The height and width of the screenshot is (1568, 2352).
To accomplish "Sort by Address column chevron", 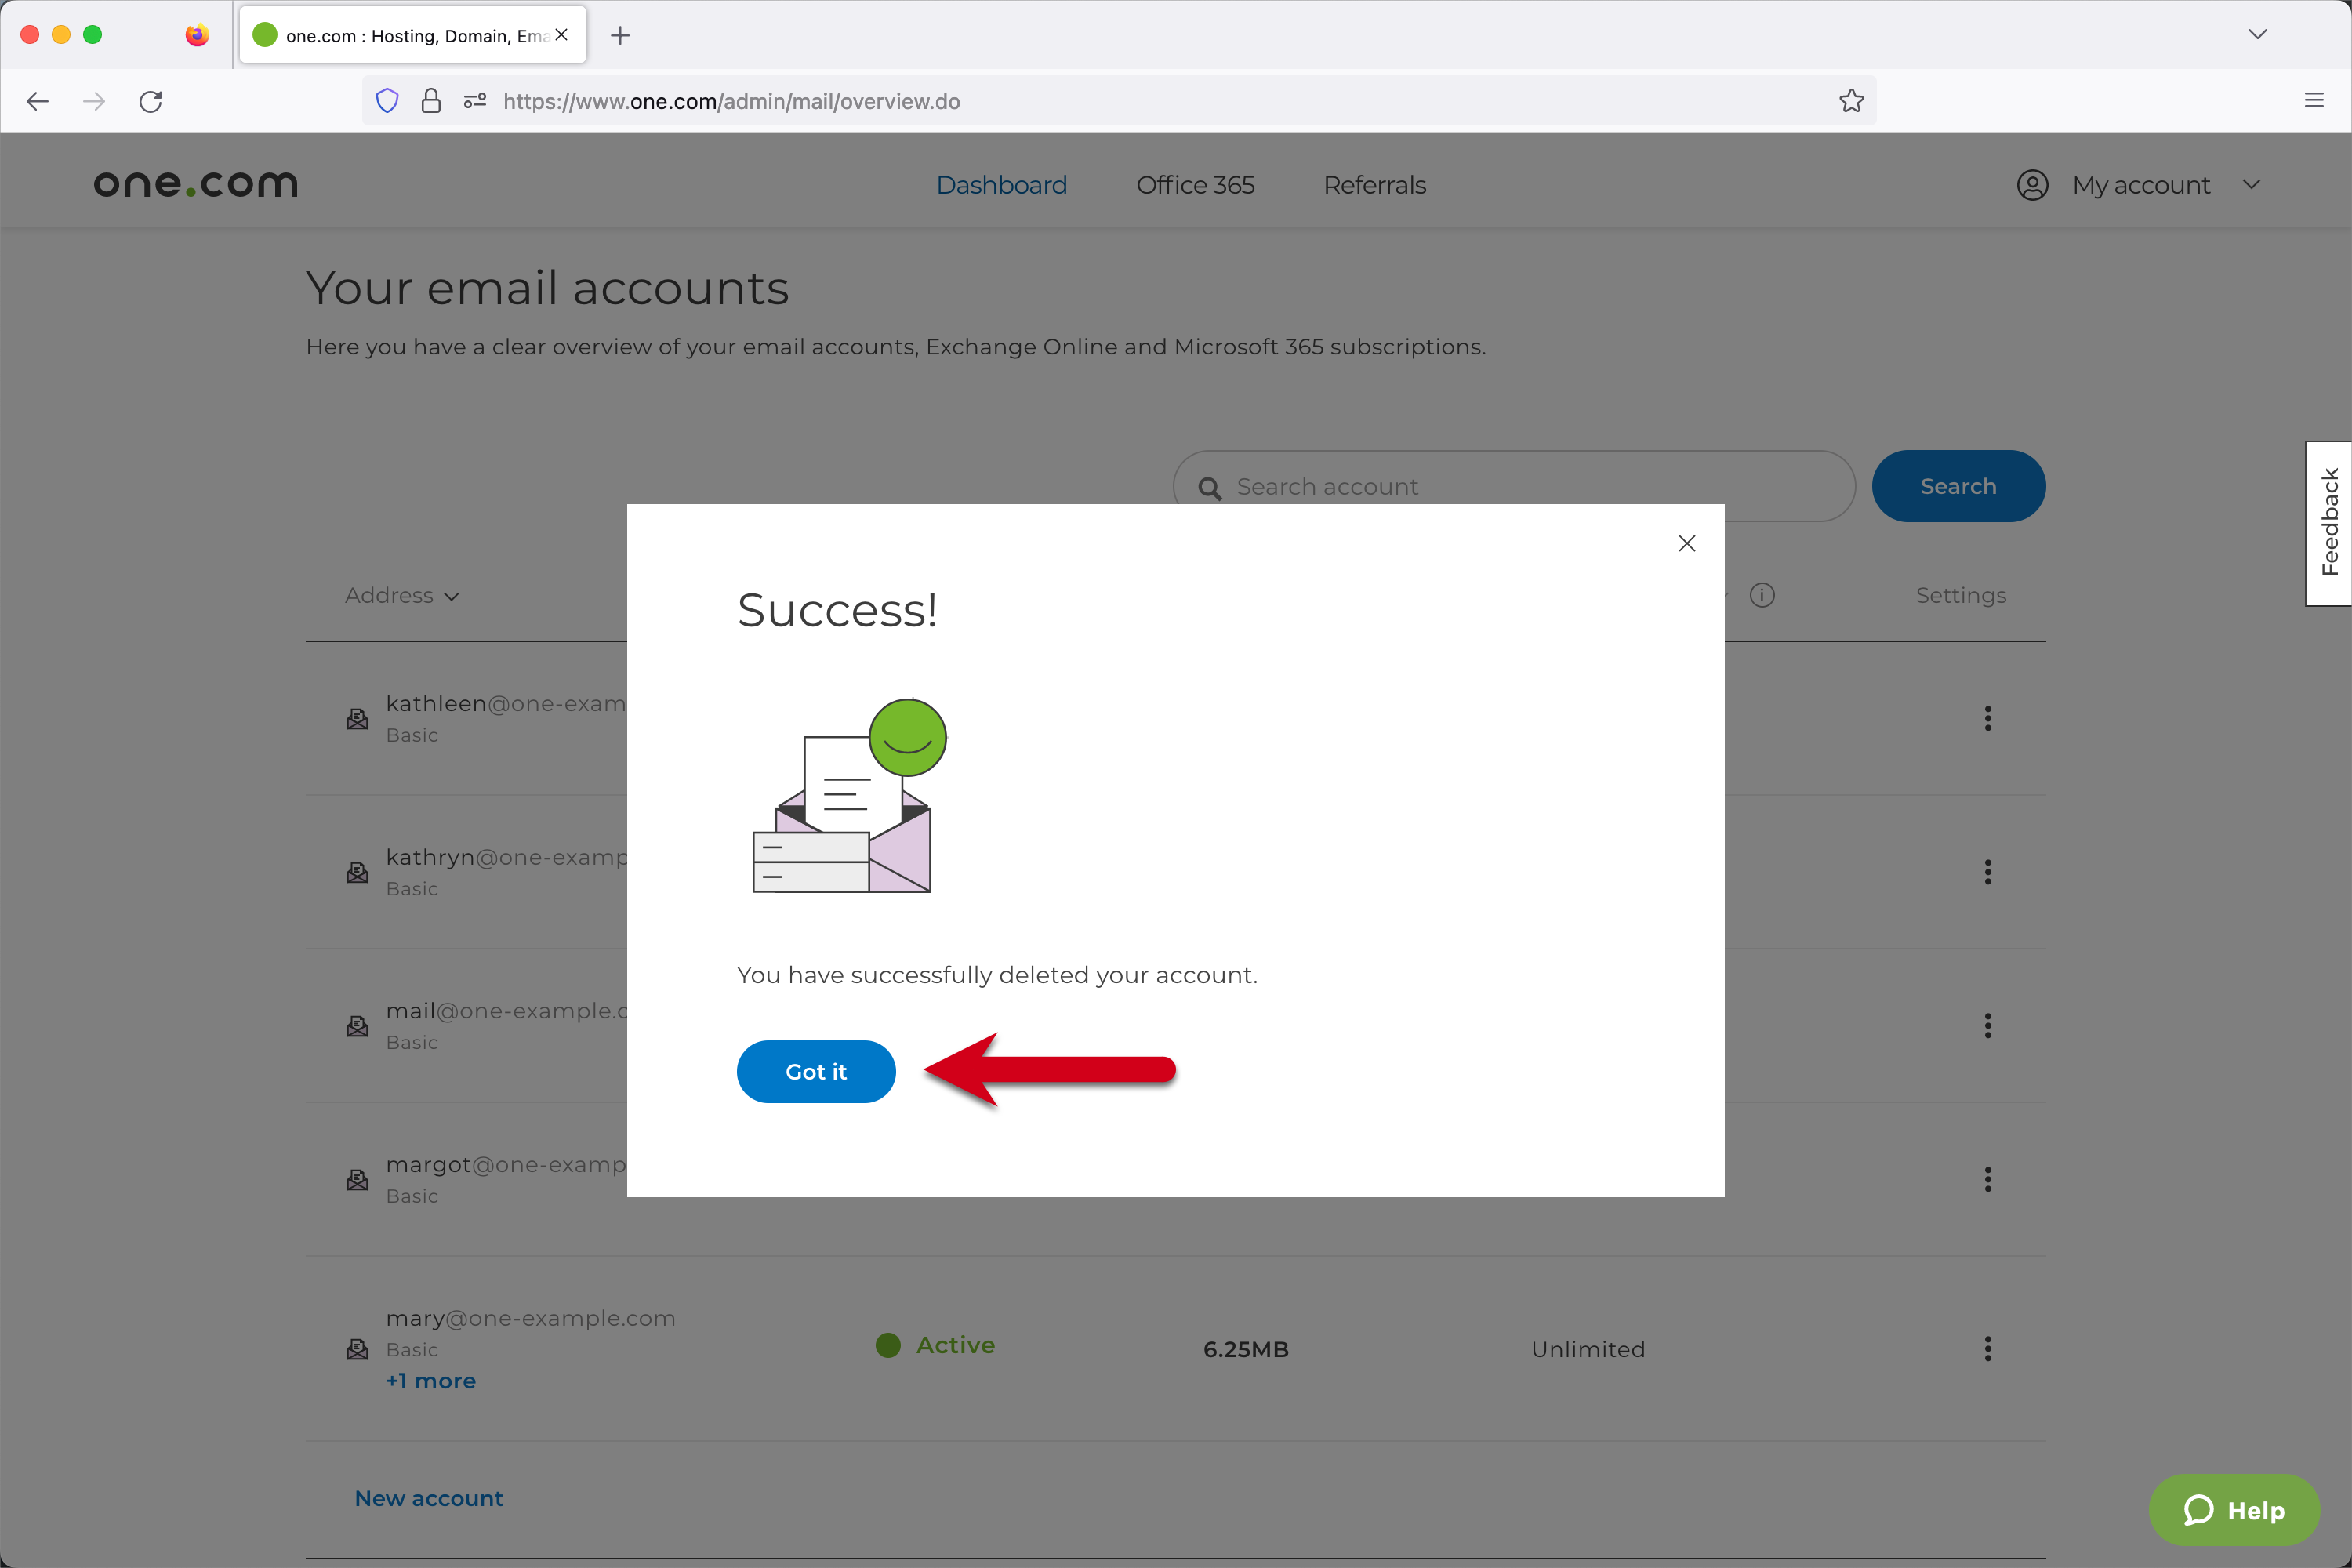I will coord(452,596).
